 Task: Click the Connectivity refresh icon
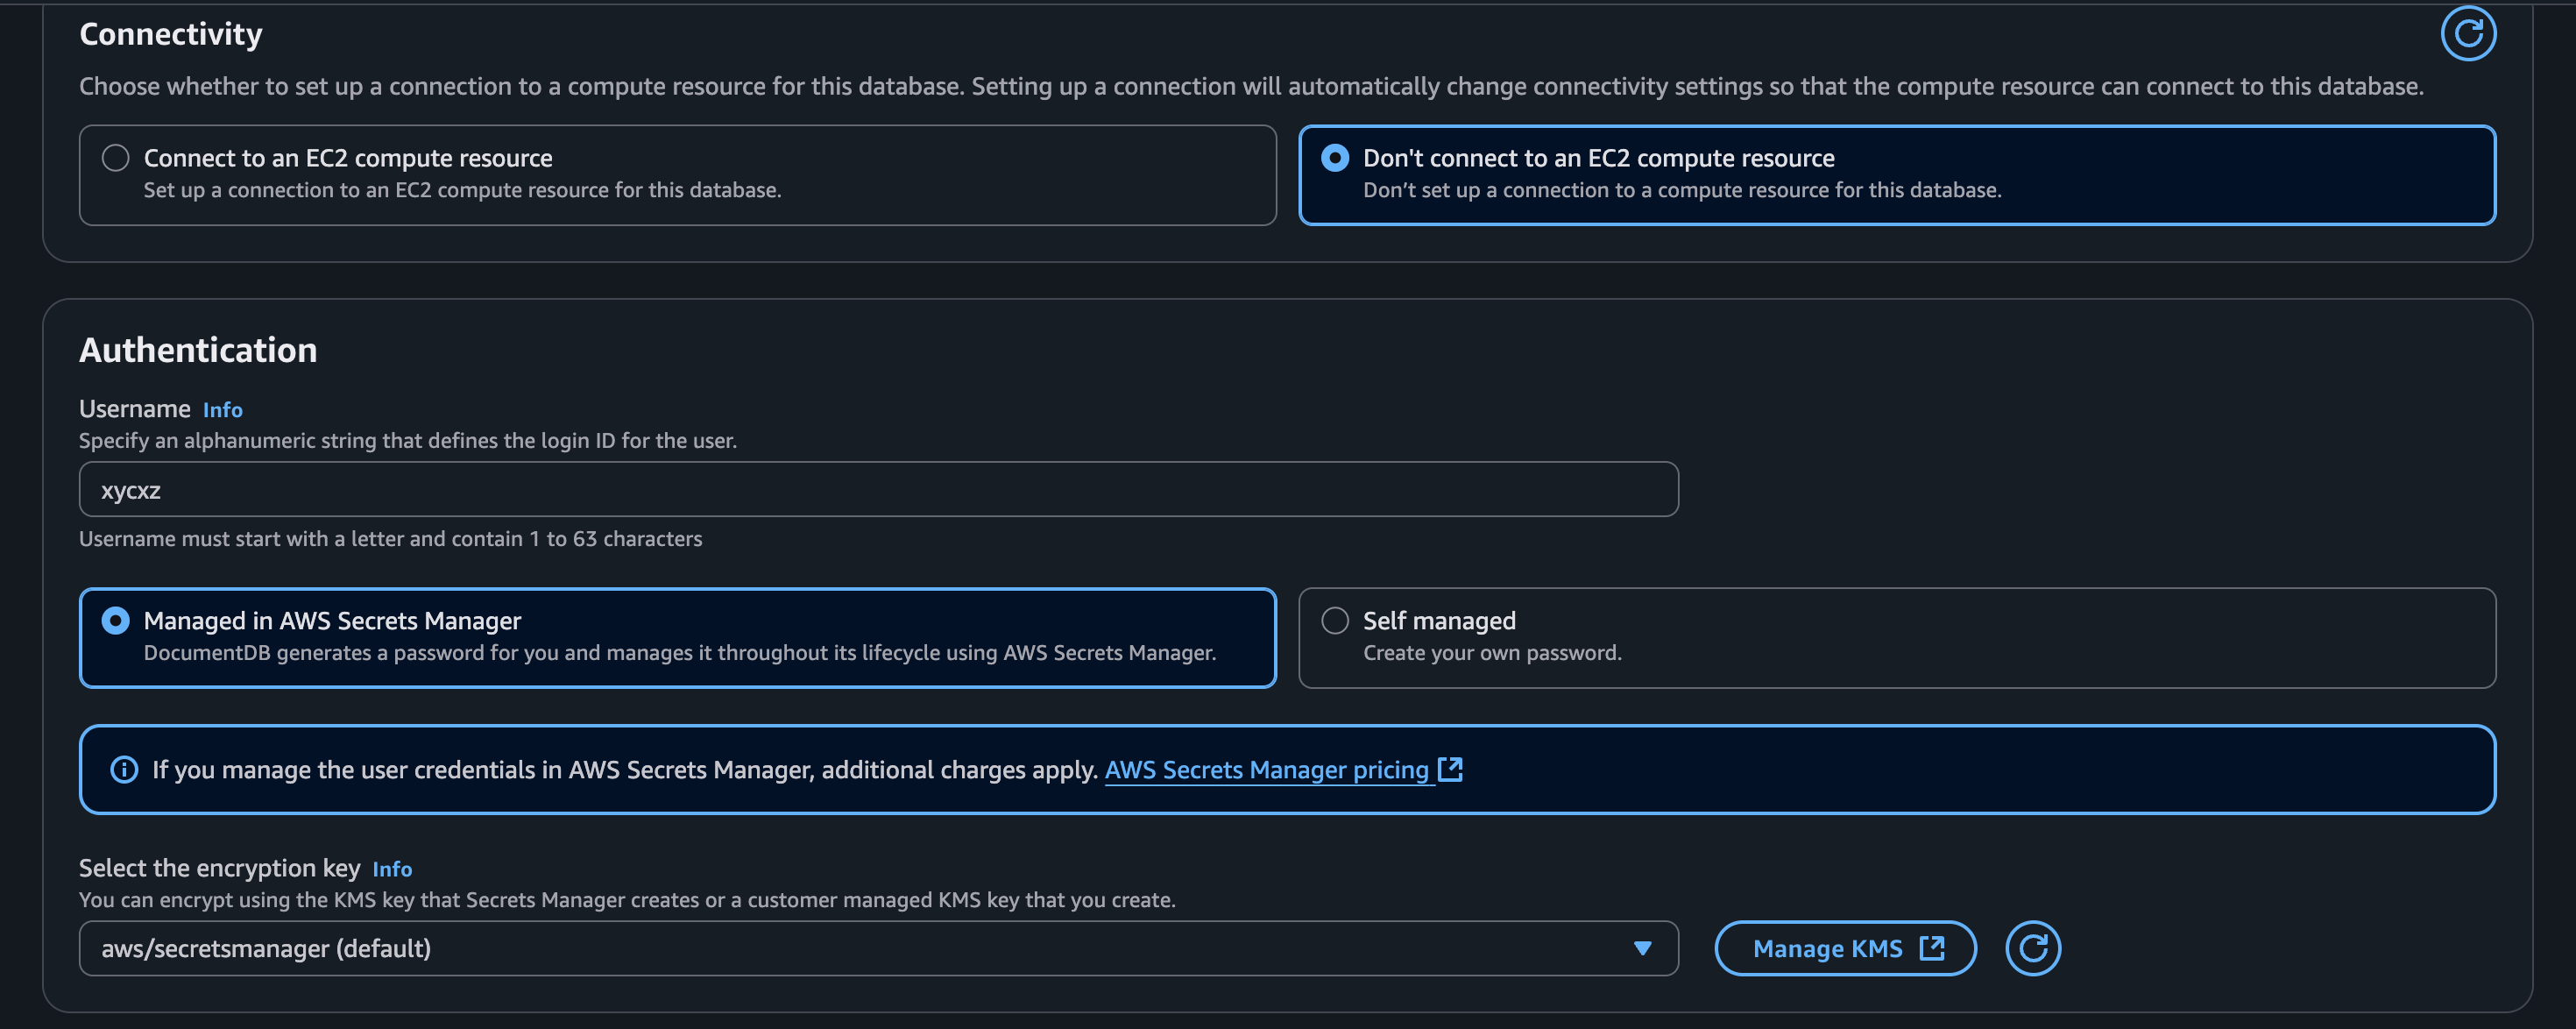[2467, 34]
